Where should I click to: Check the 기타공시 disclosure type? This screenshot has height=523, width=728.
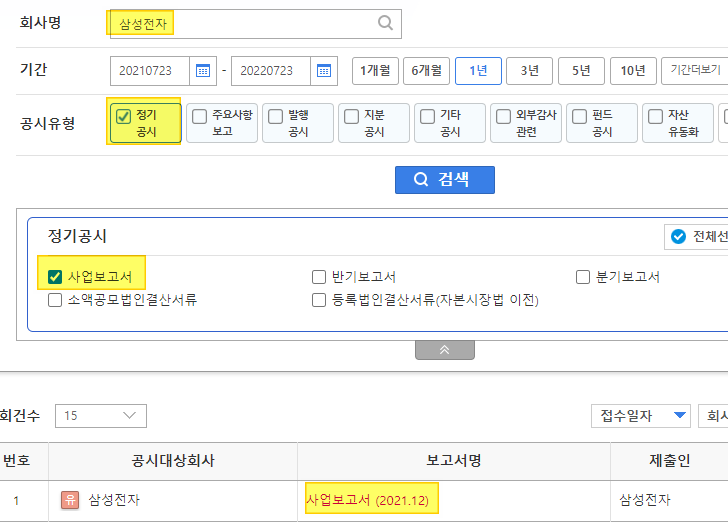click(427, 116)
